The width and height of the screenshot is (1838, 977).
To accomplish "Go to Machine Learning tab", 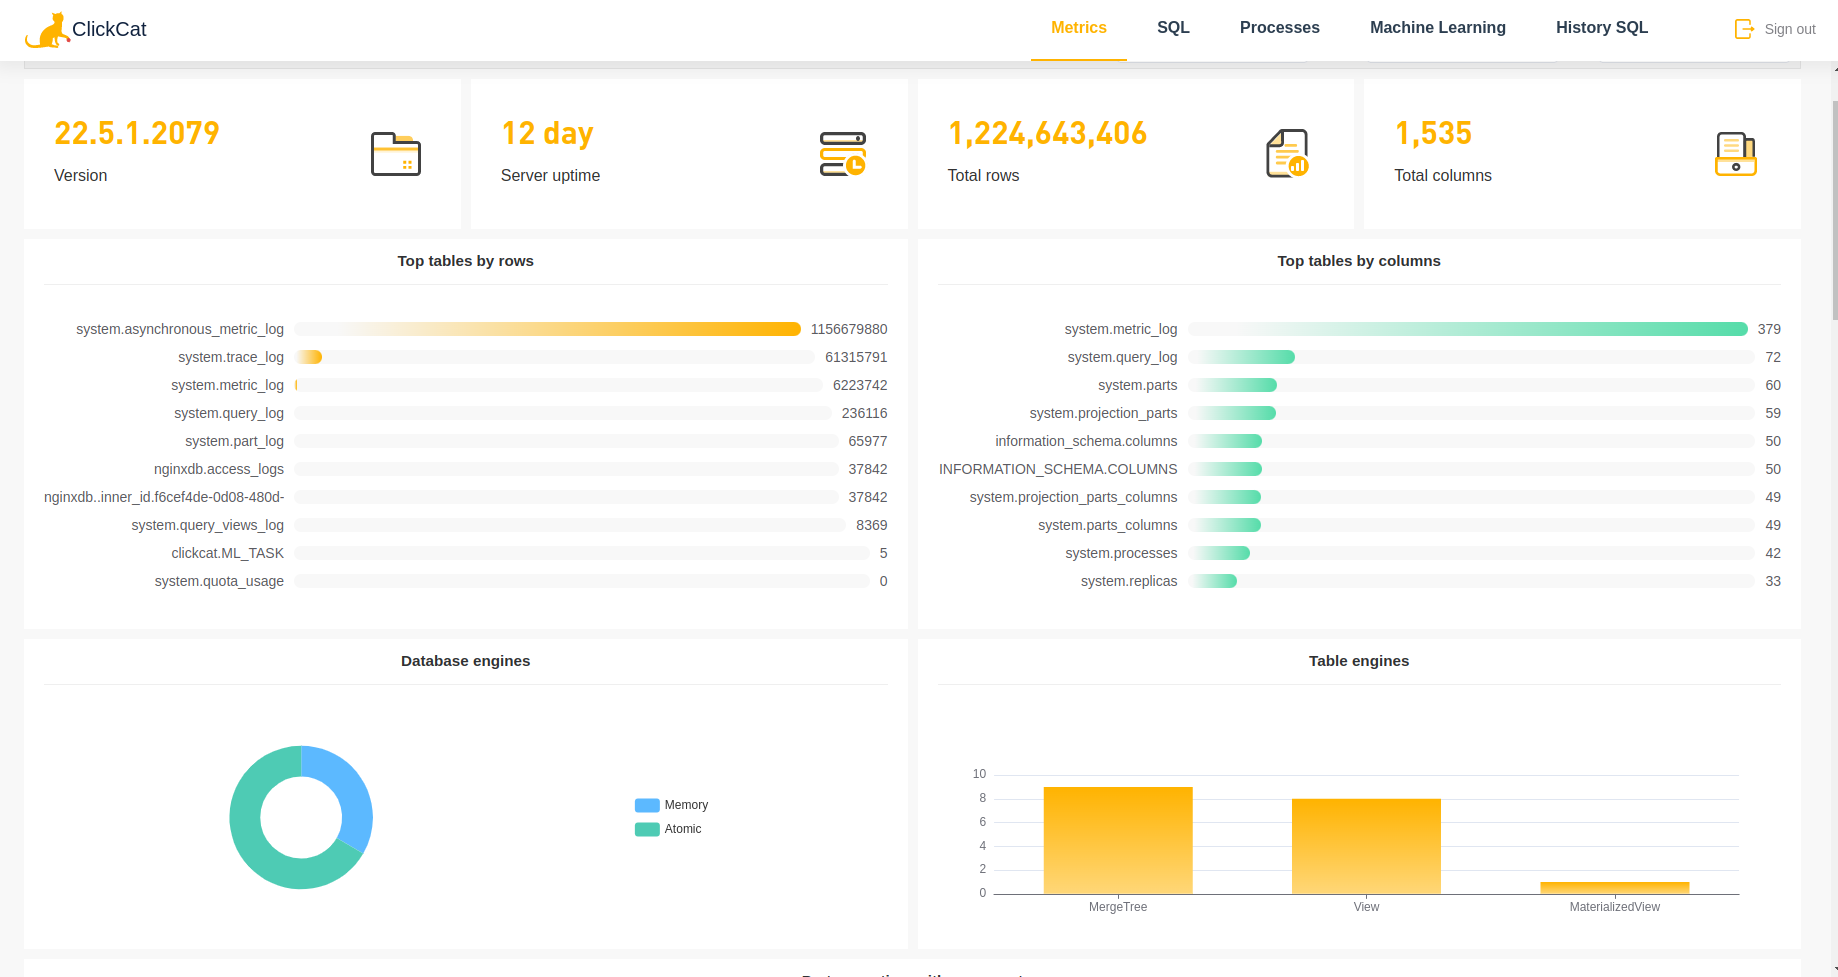I will point(1438,28).
